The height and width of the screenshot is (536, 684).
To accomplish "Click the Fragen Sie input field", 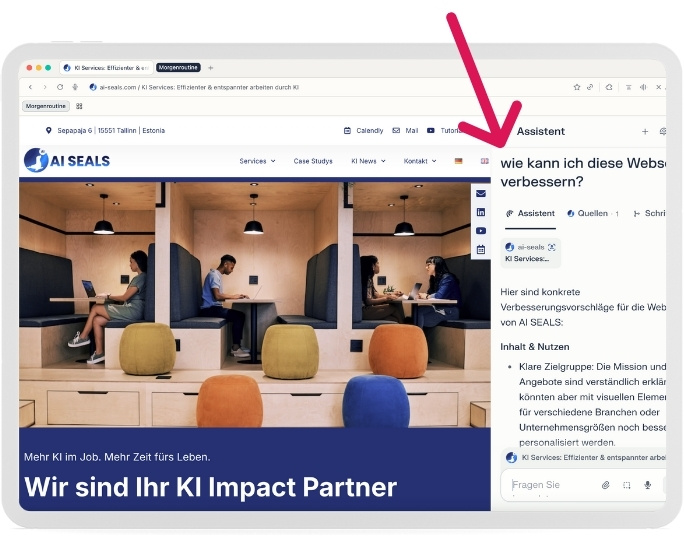I will [x=550, y=485].
